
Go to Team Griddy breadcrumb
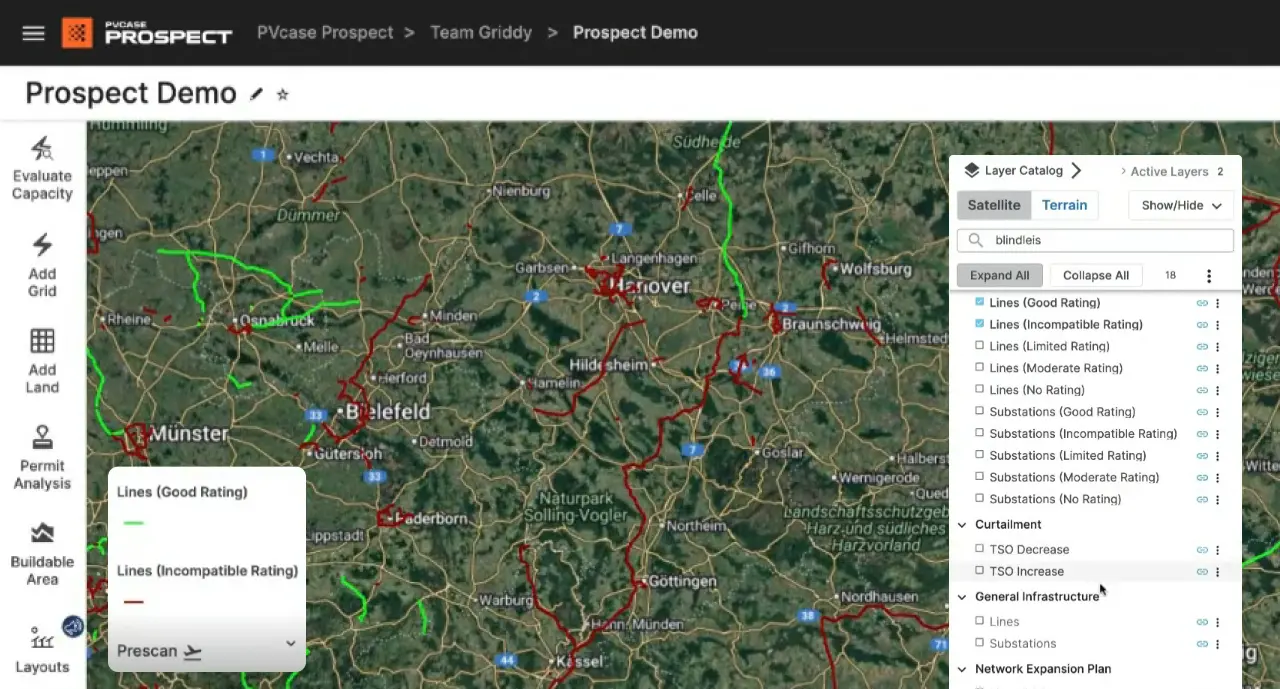click(481, 33)
